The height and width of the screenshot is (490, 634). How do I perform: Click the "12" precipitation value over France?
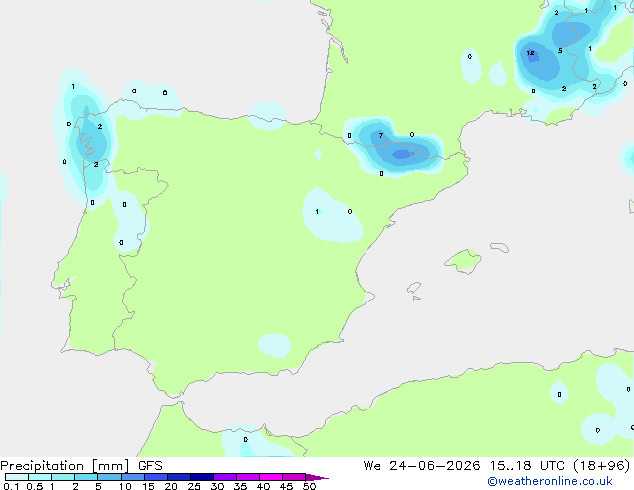530,53
